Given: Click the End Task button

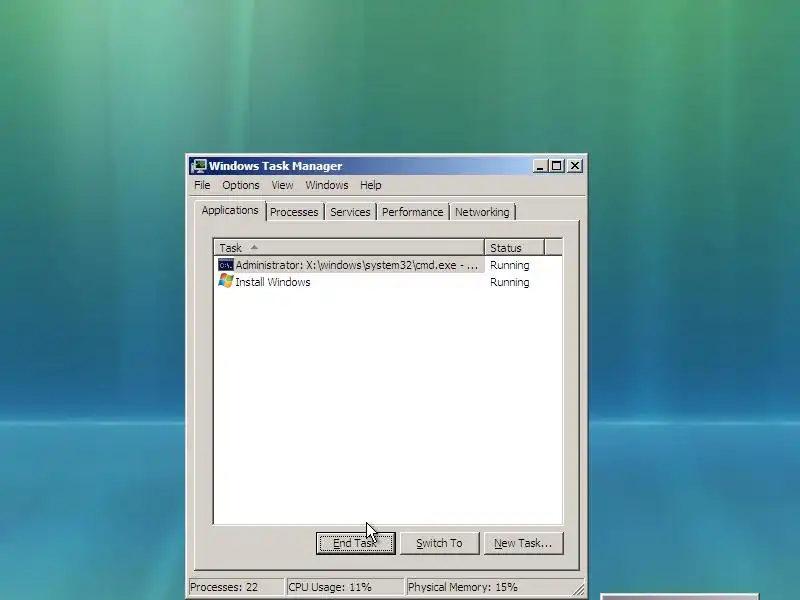Looking at the screenshot, I should point(356,543).
